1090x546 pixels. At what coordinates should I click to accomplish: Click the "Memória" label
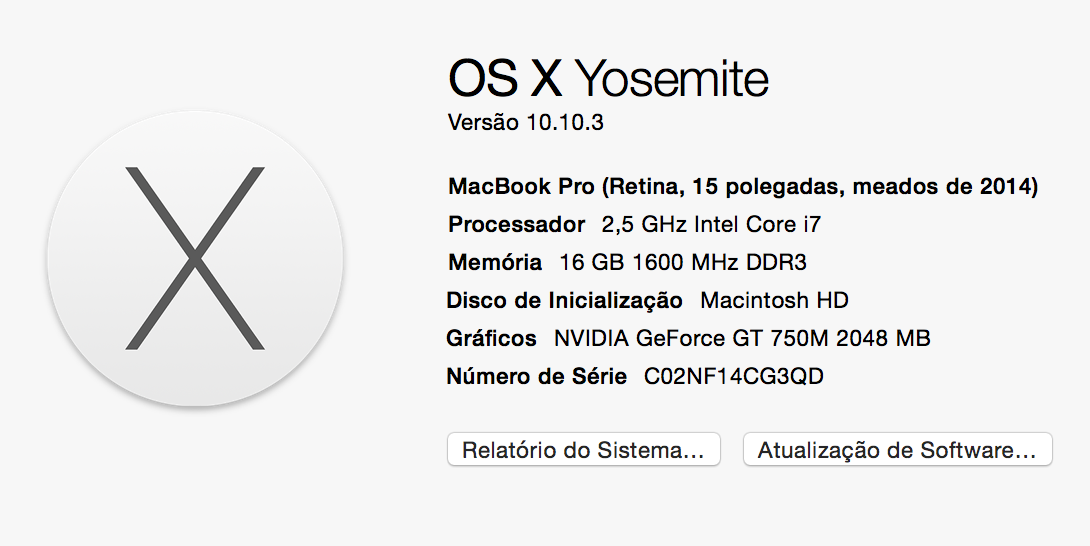pos(495,263)
